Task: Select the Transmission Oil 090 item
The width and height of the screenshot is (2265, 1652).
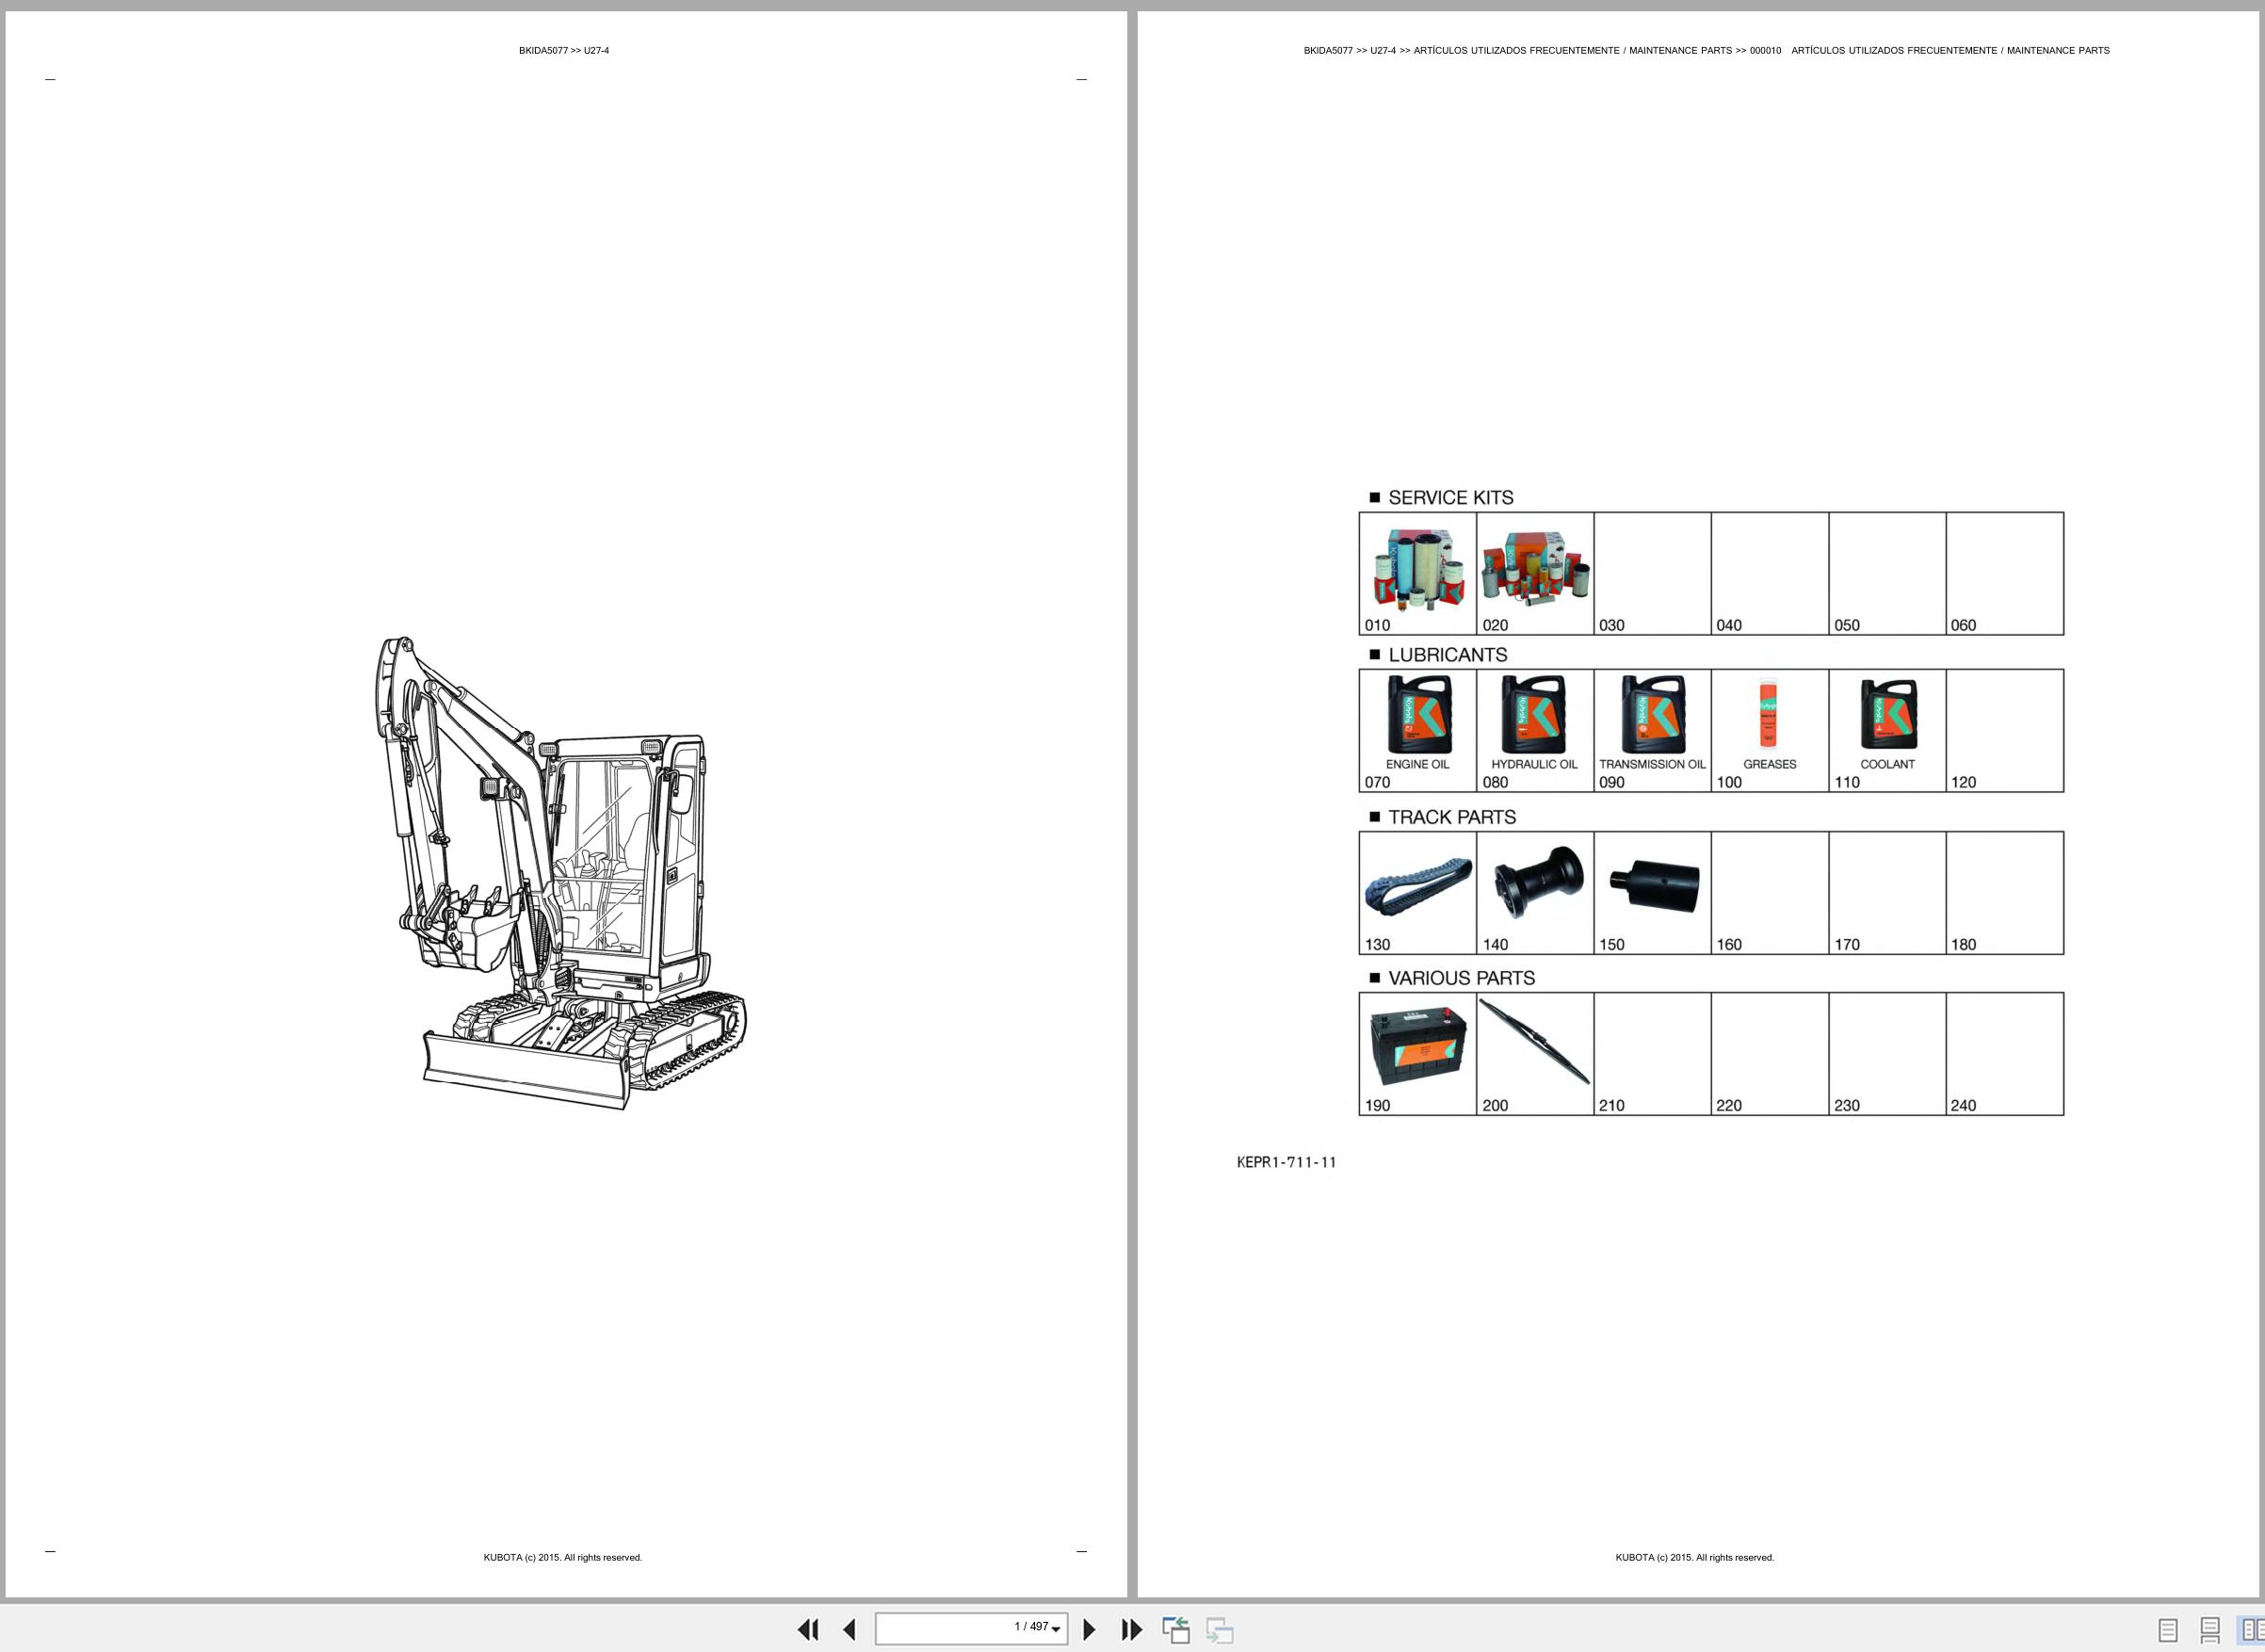Action: tap(1653, 731)
